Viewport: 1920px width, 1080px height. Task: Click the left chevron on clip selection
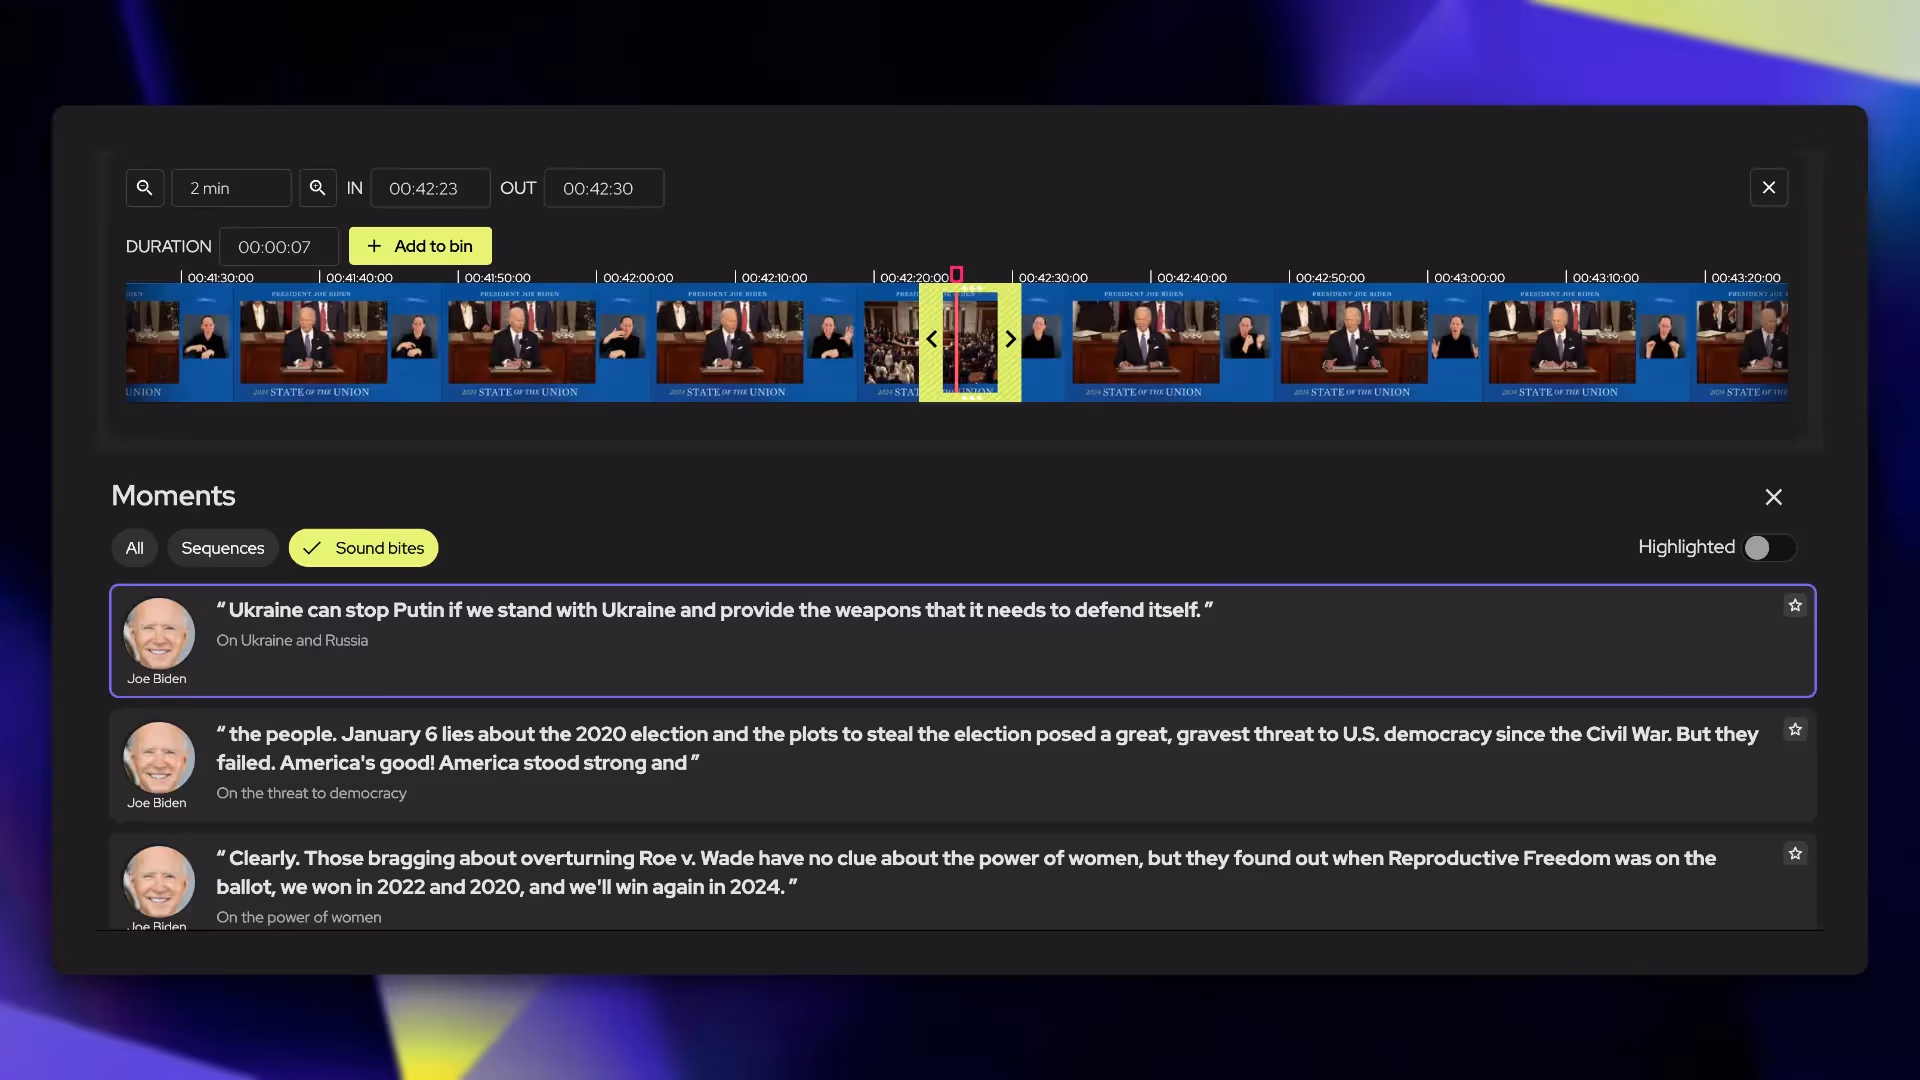coord(931,340)
